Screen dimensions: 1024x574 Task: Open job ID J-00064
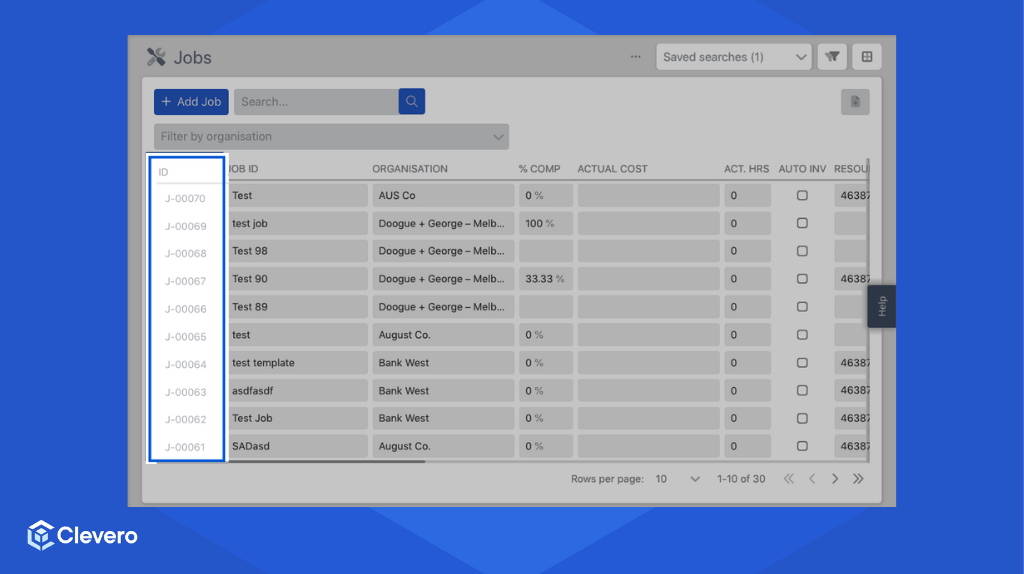(x=185, y=364)
